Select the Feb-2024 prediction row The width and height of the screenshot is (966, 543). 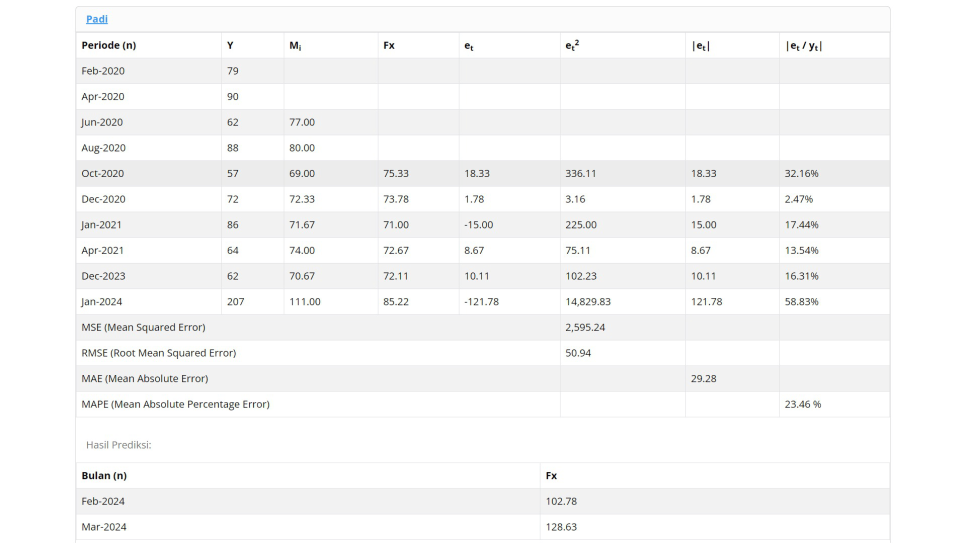tap(482, 502)
